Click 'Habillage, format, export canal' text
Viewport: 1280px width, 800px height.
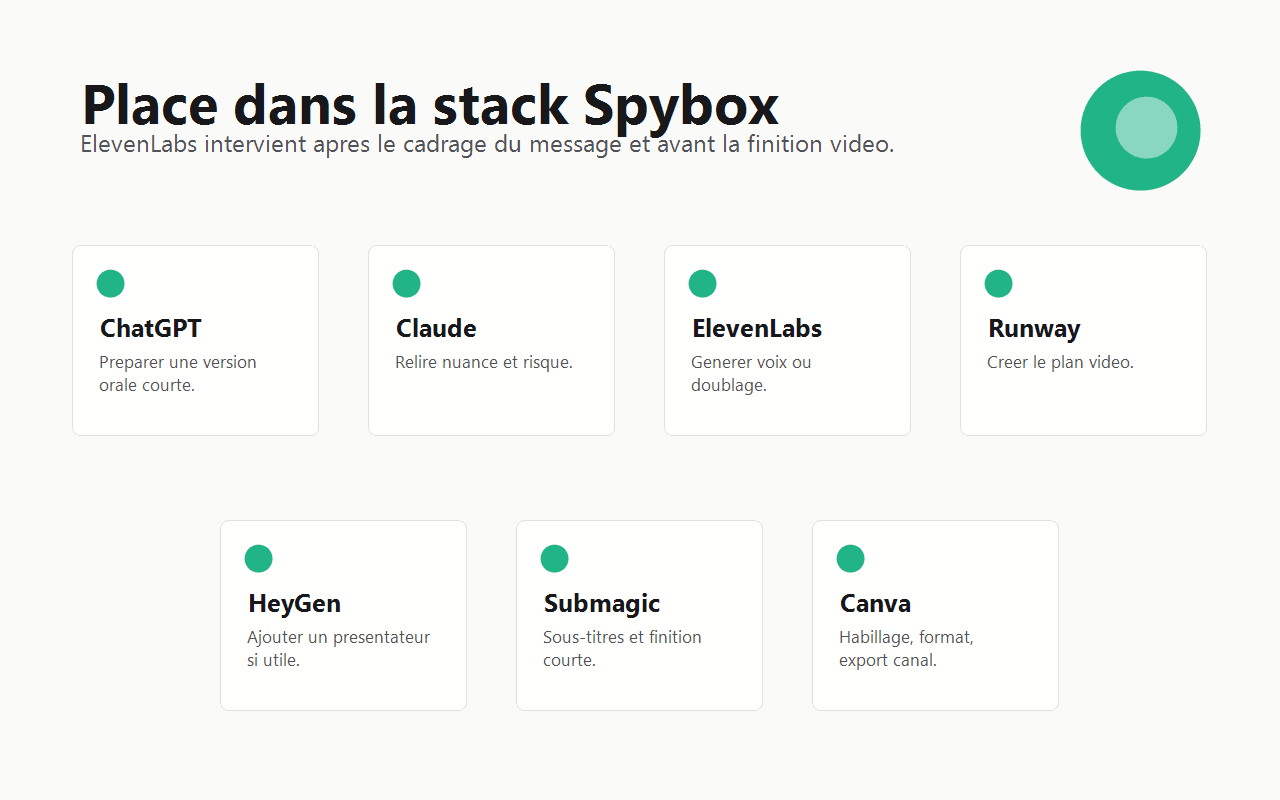click(x=906, y=648)
